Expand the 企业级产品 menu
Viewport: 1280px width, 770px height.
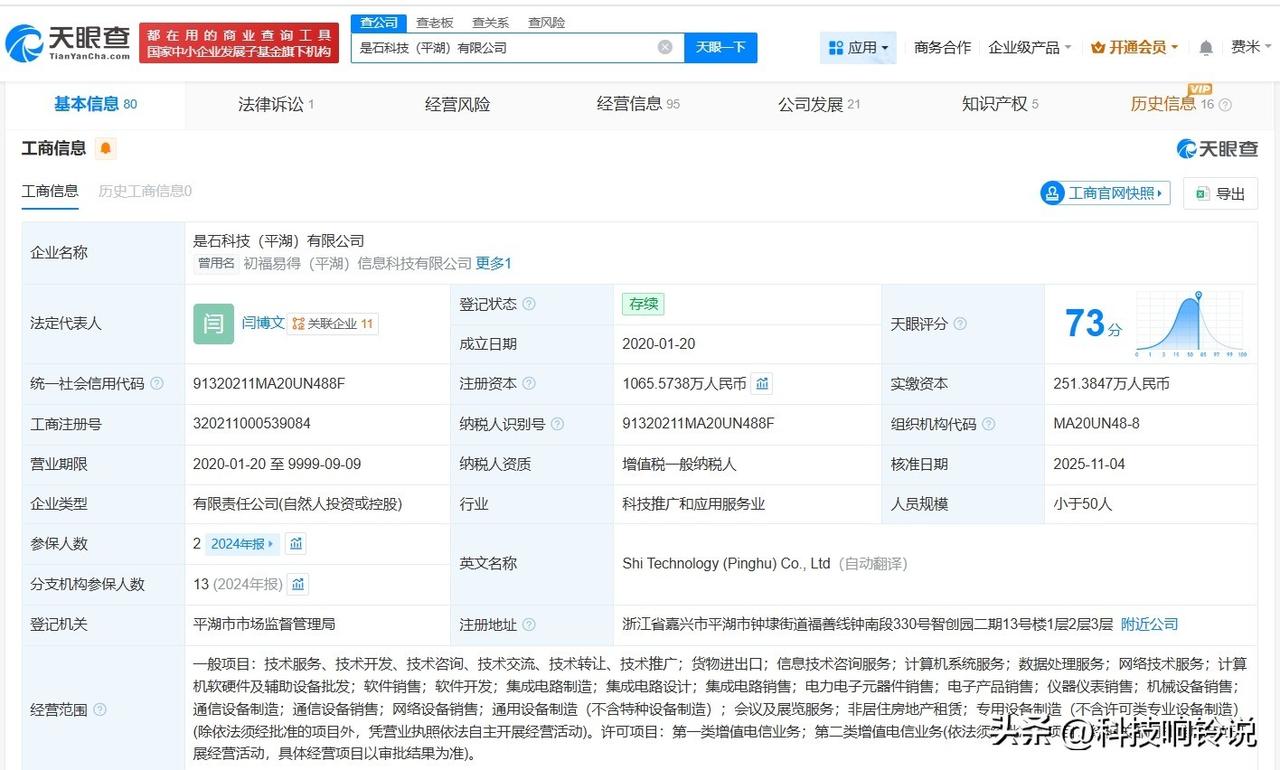pos(1030,47)
